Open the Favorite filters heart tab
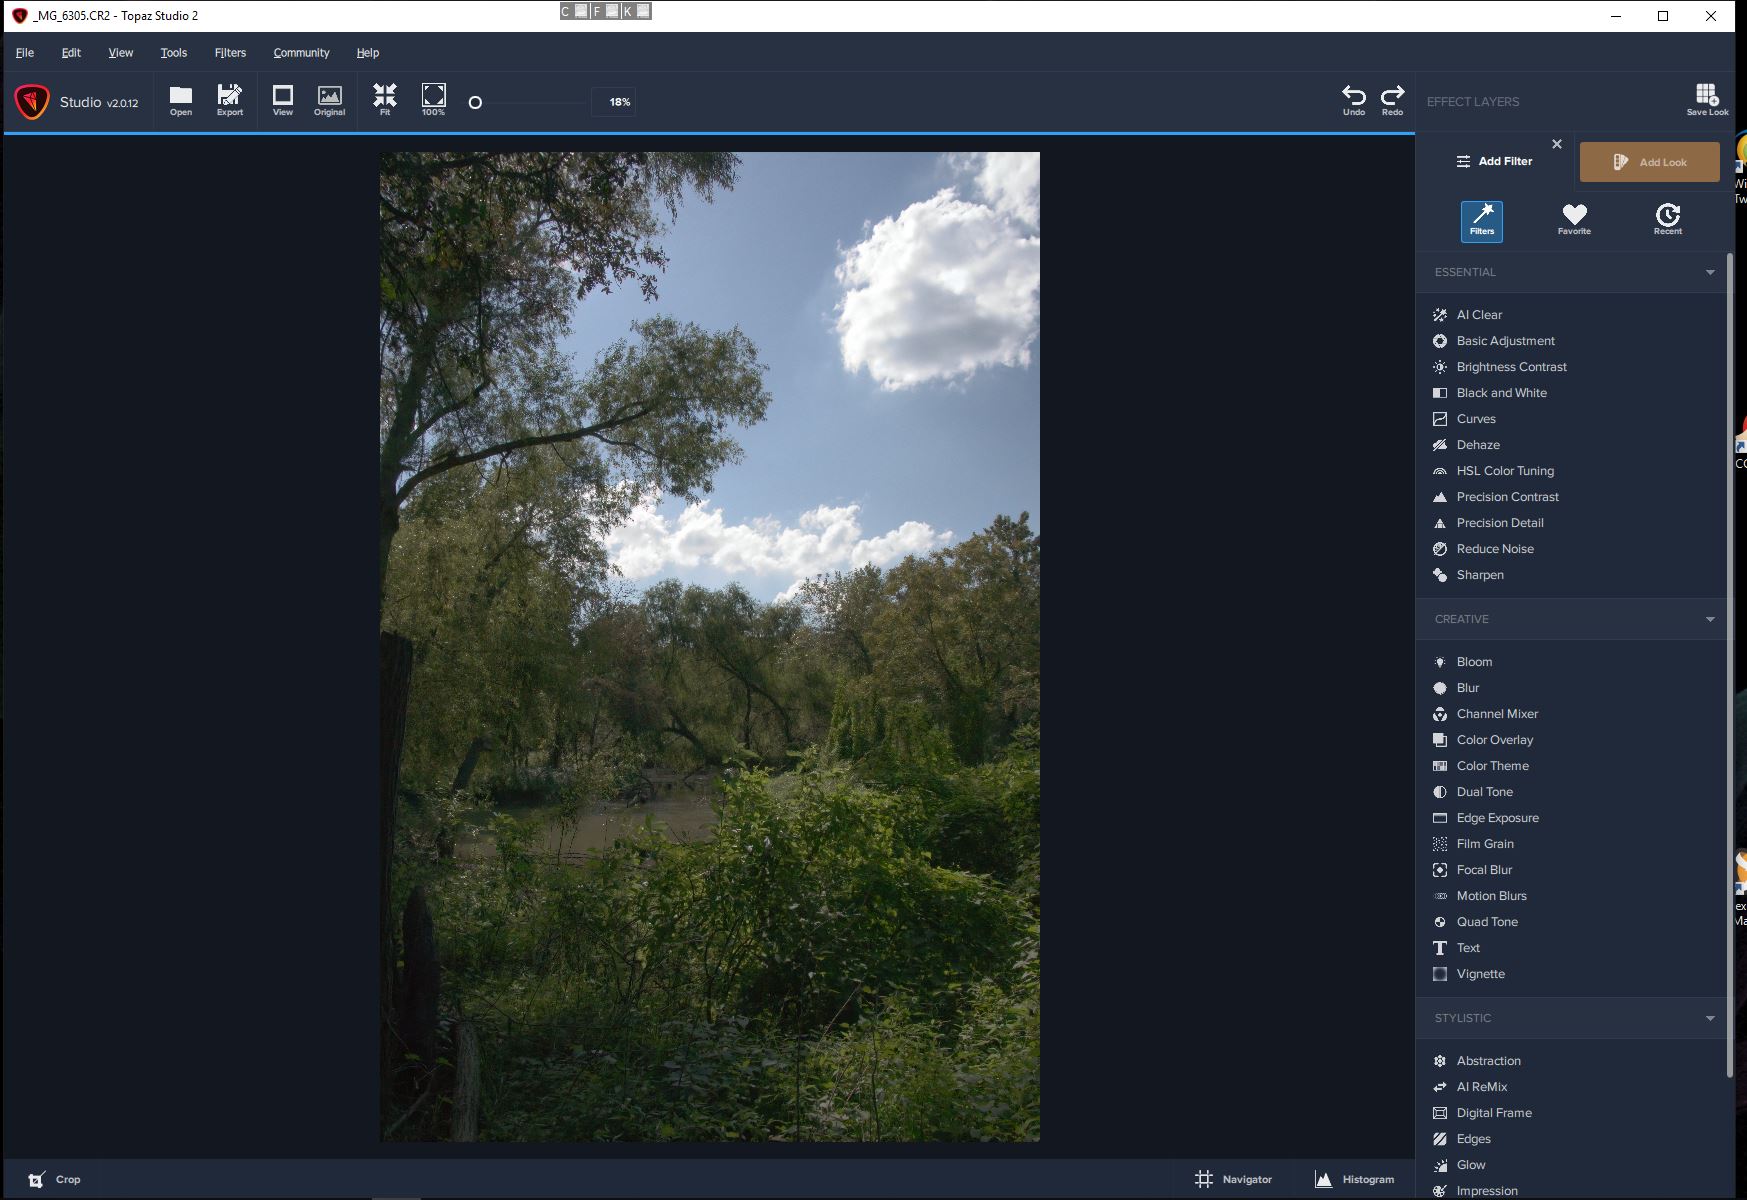Viewport: 1747px width, 1200px height. (x=1574, y=219)
